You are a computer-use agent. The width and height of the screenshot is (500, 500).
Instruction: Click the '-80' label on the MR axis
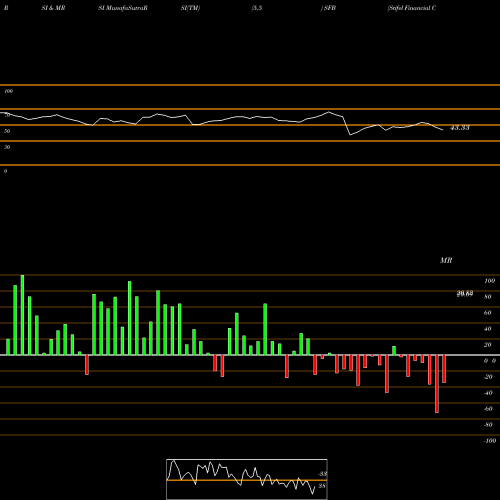pyautogui.click(x=488, y=425)
